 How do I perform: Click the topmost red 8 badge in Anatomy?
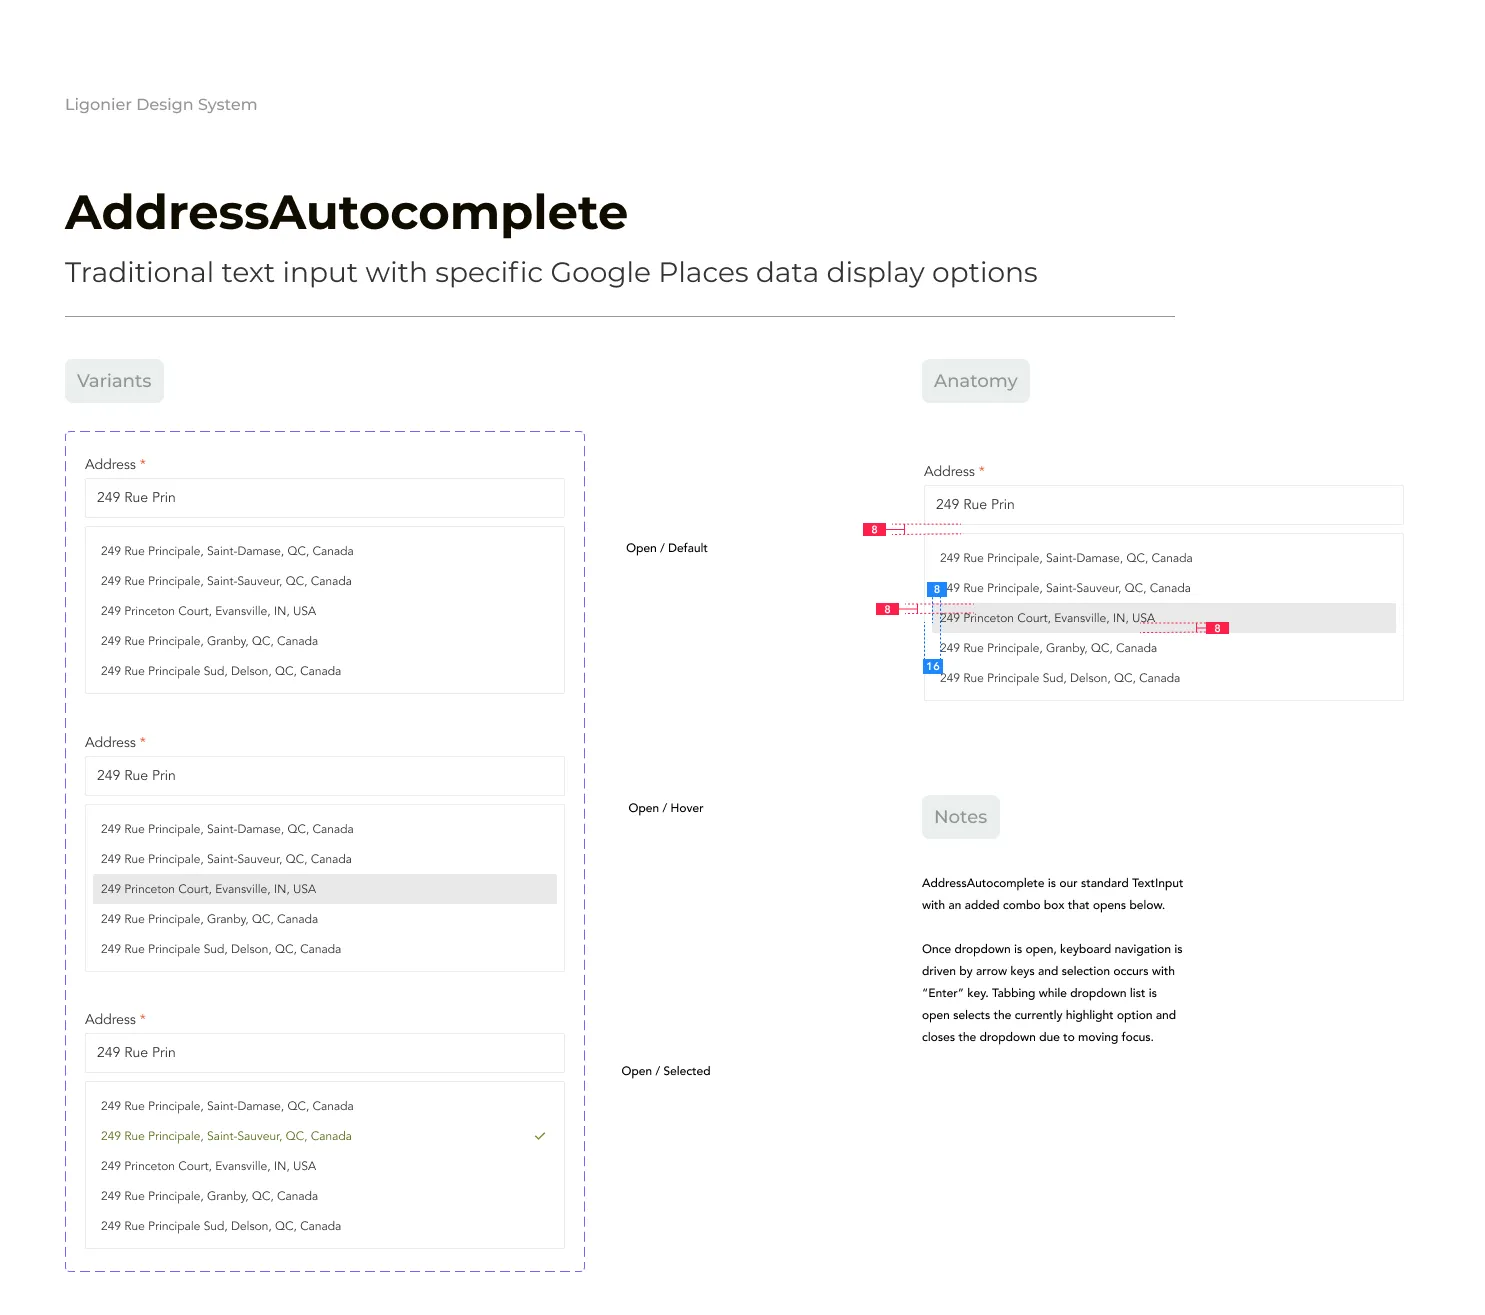pyautogui.click(x=874, y=530)
